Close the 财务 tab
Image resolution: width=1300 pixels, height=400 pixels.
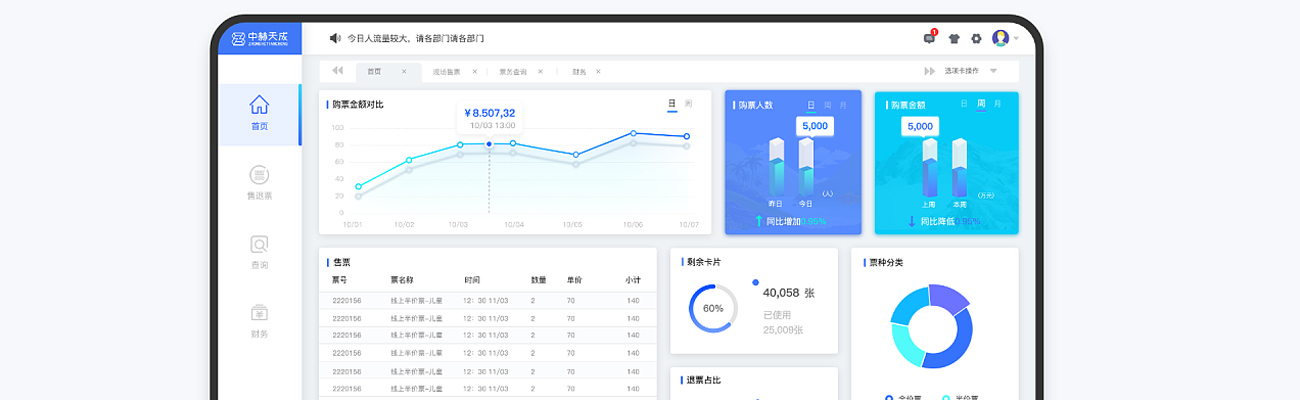598,71
